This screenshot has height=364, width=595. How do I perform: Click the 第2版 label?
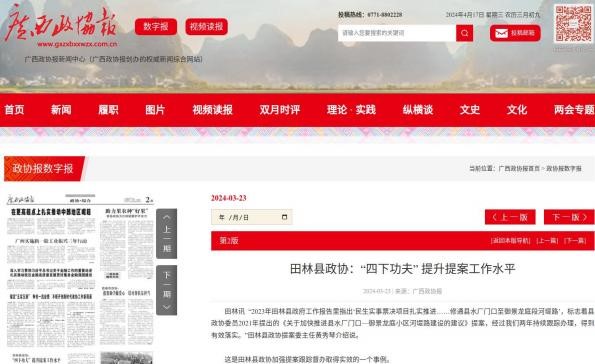(x=229, y=241)
